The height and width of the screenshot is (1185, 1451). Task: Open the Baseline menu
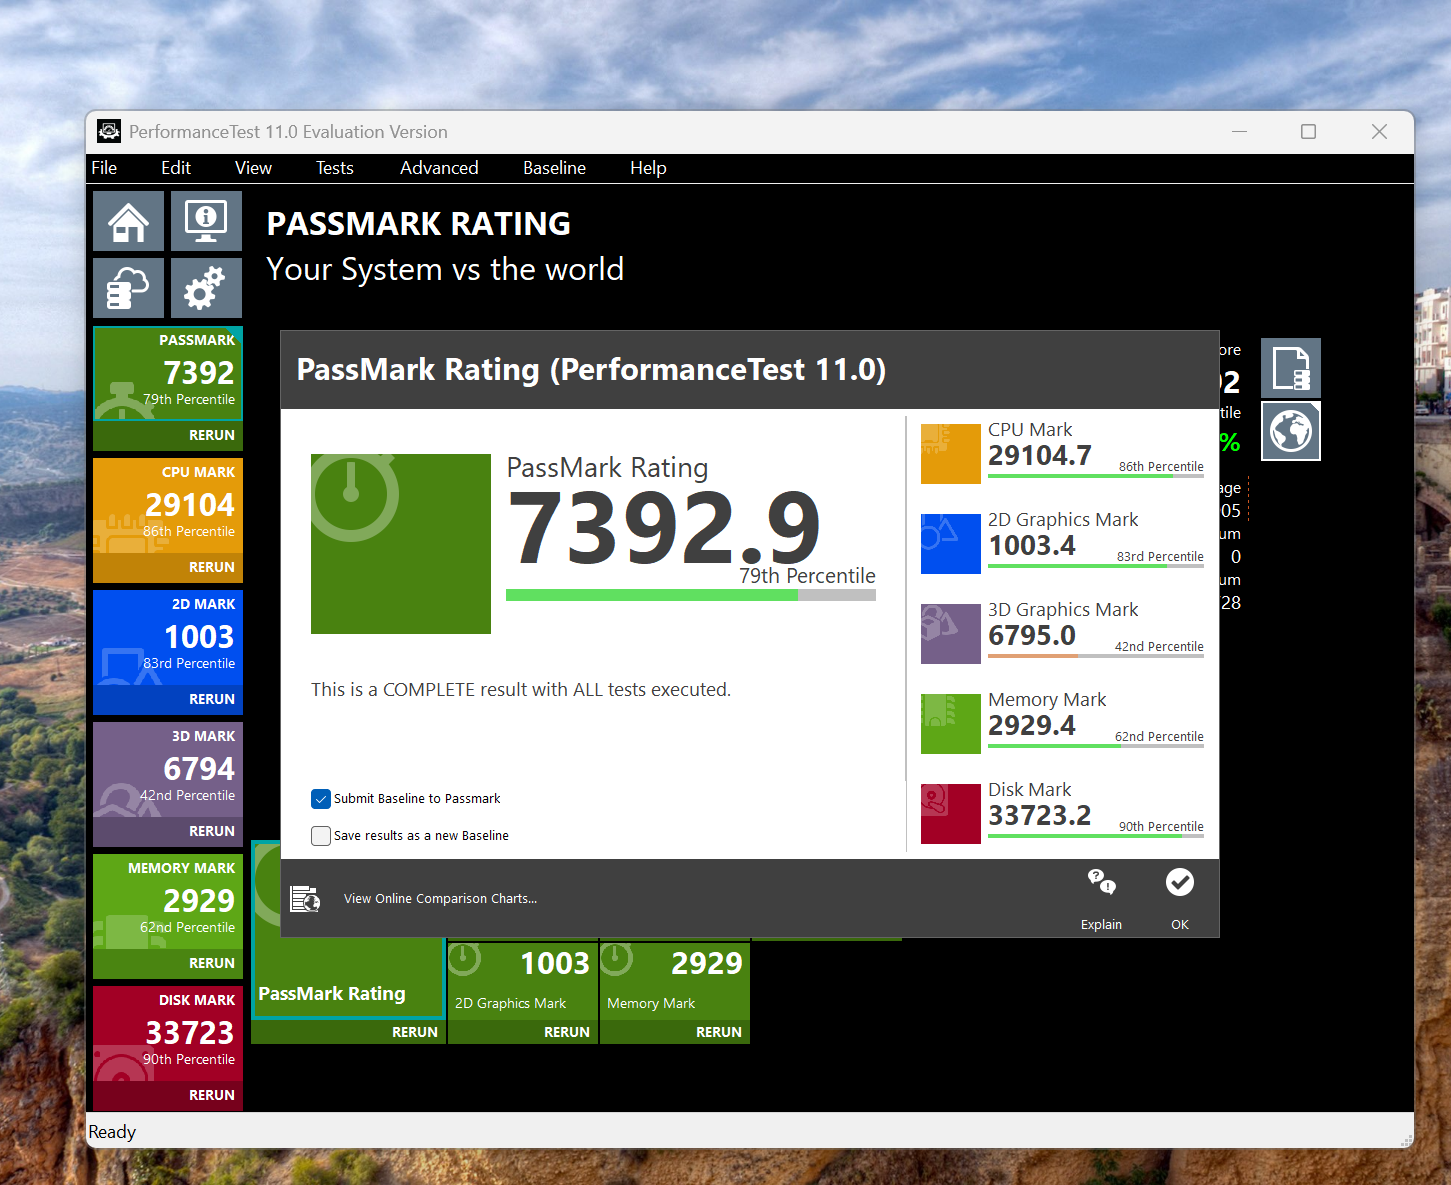[554, 168]
